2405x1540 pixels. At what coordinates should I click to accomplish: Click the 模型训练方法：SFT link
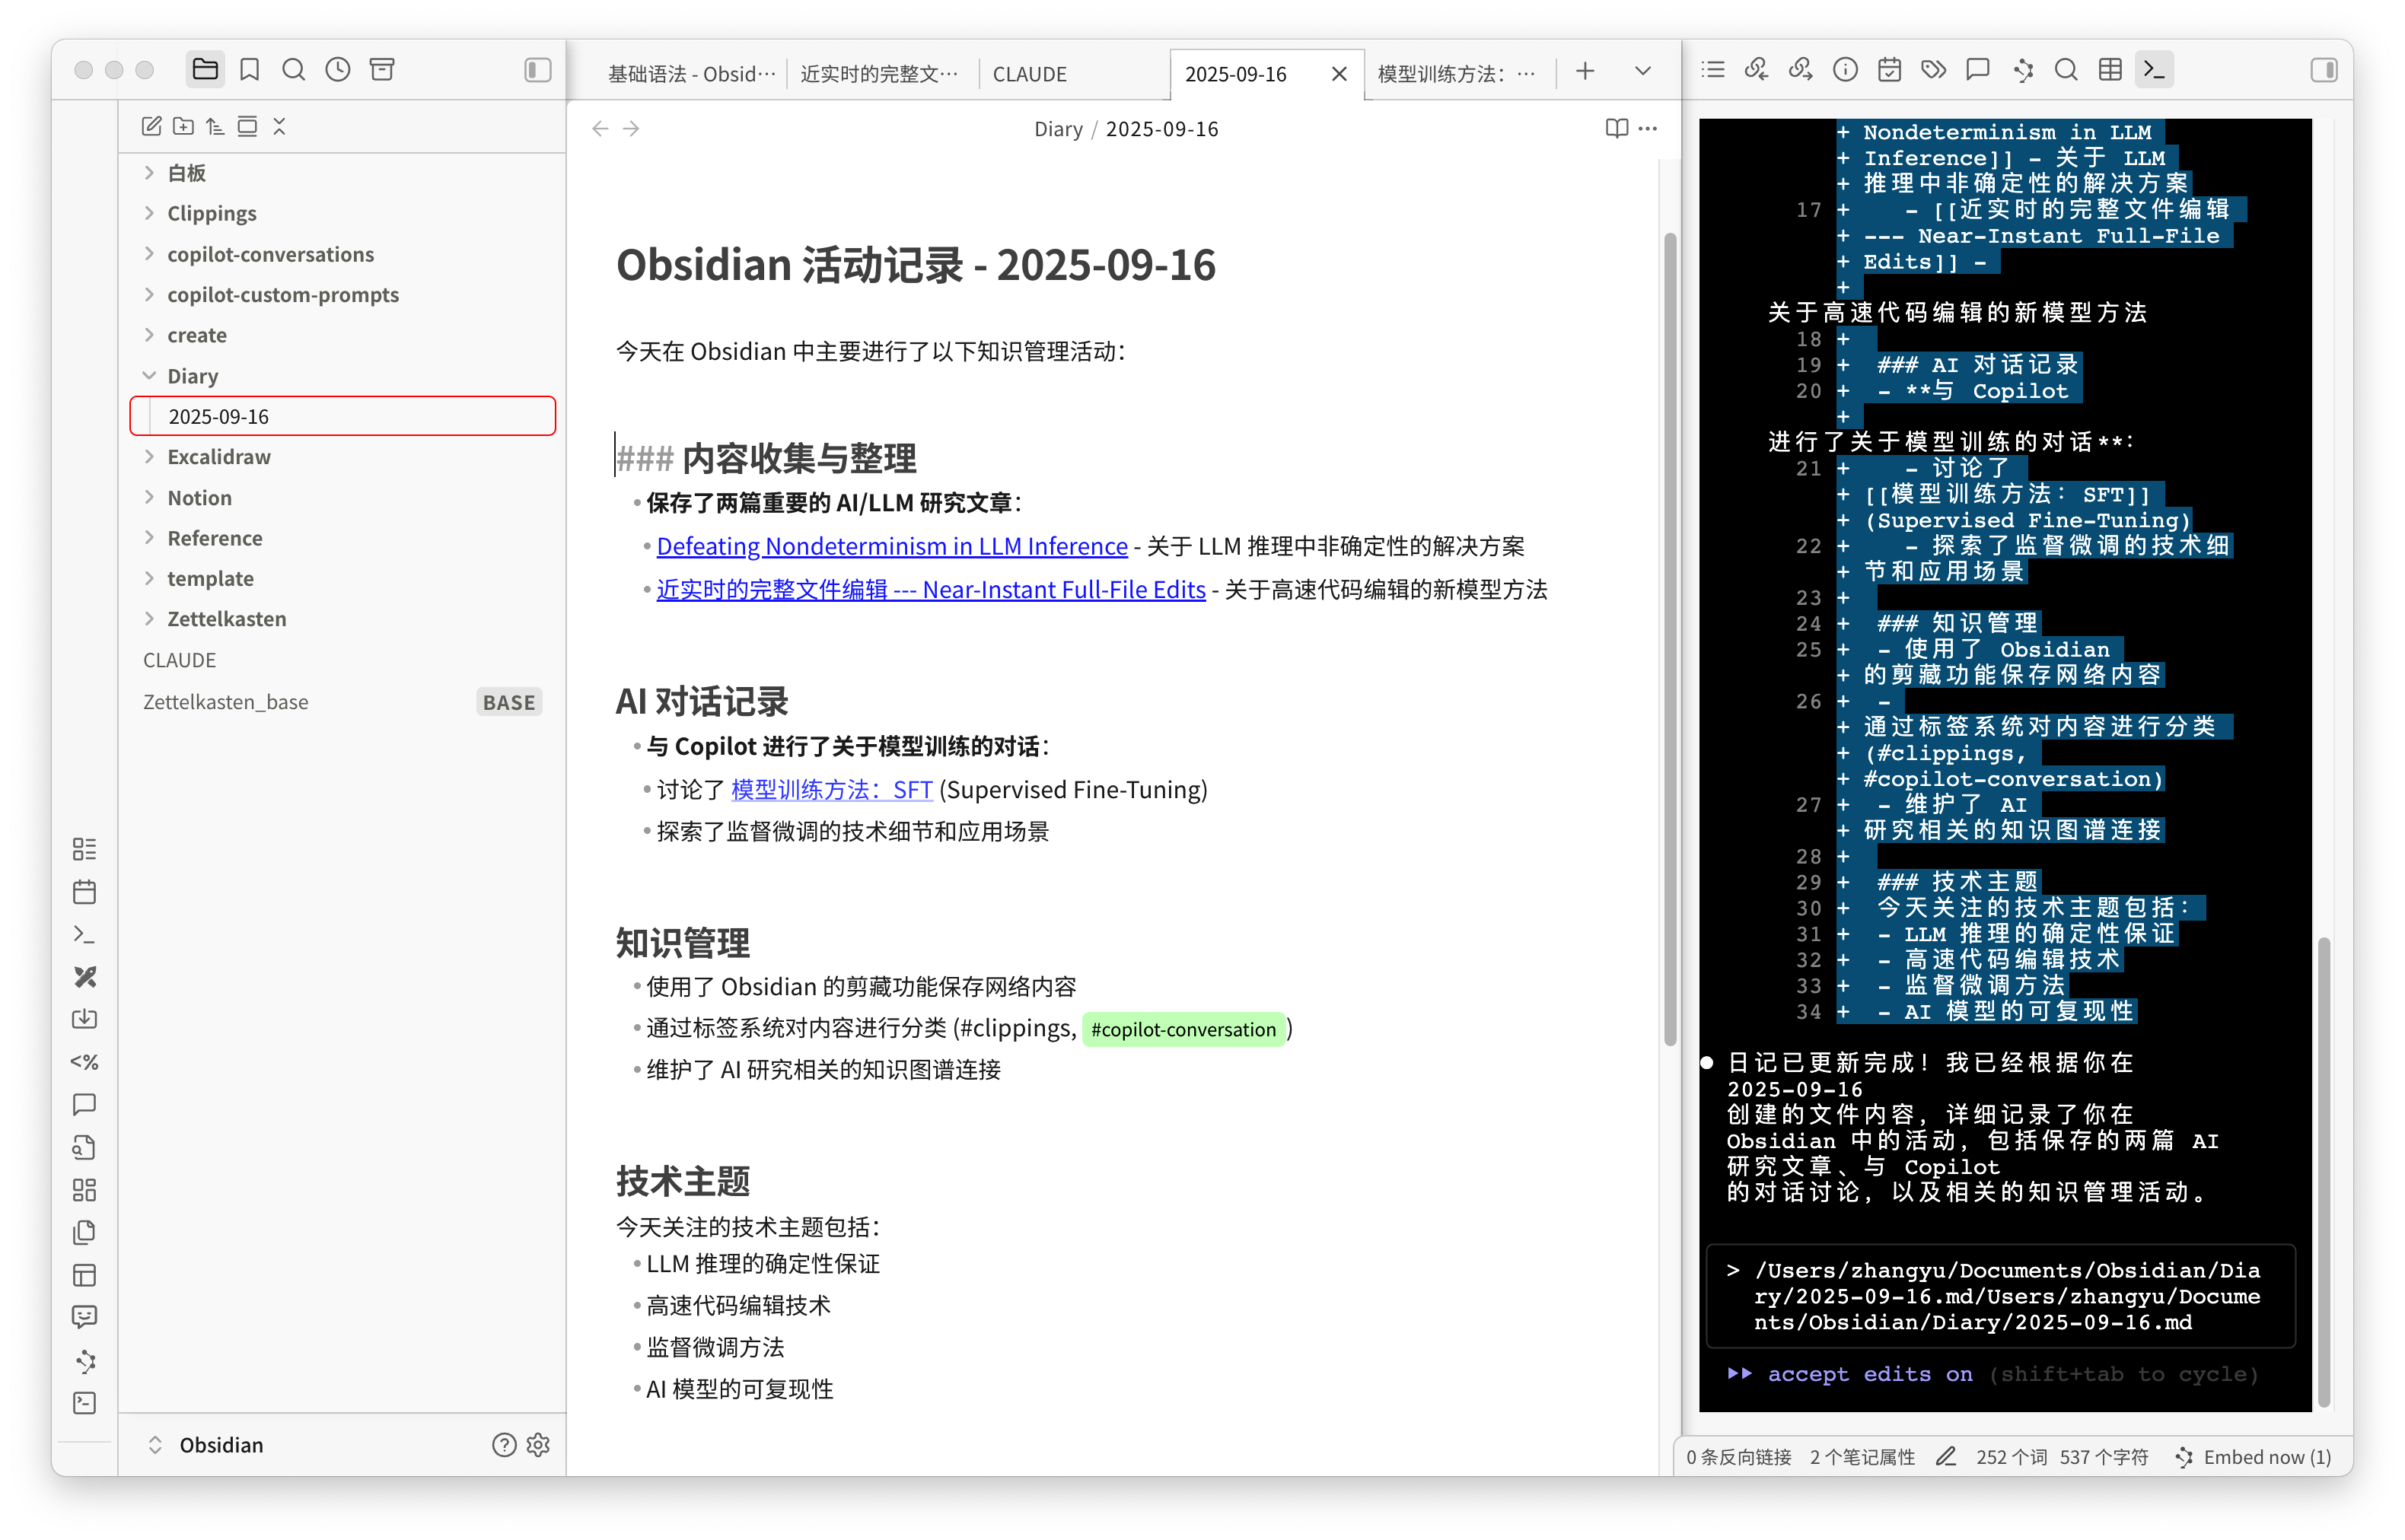point(831,789)
